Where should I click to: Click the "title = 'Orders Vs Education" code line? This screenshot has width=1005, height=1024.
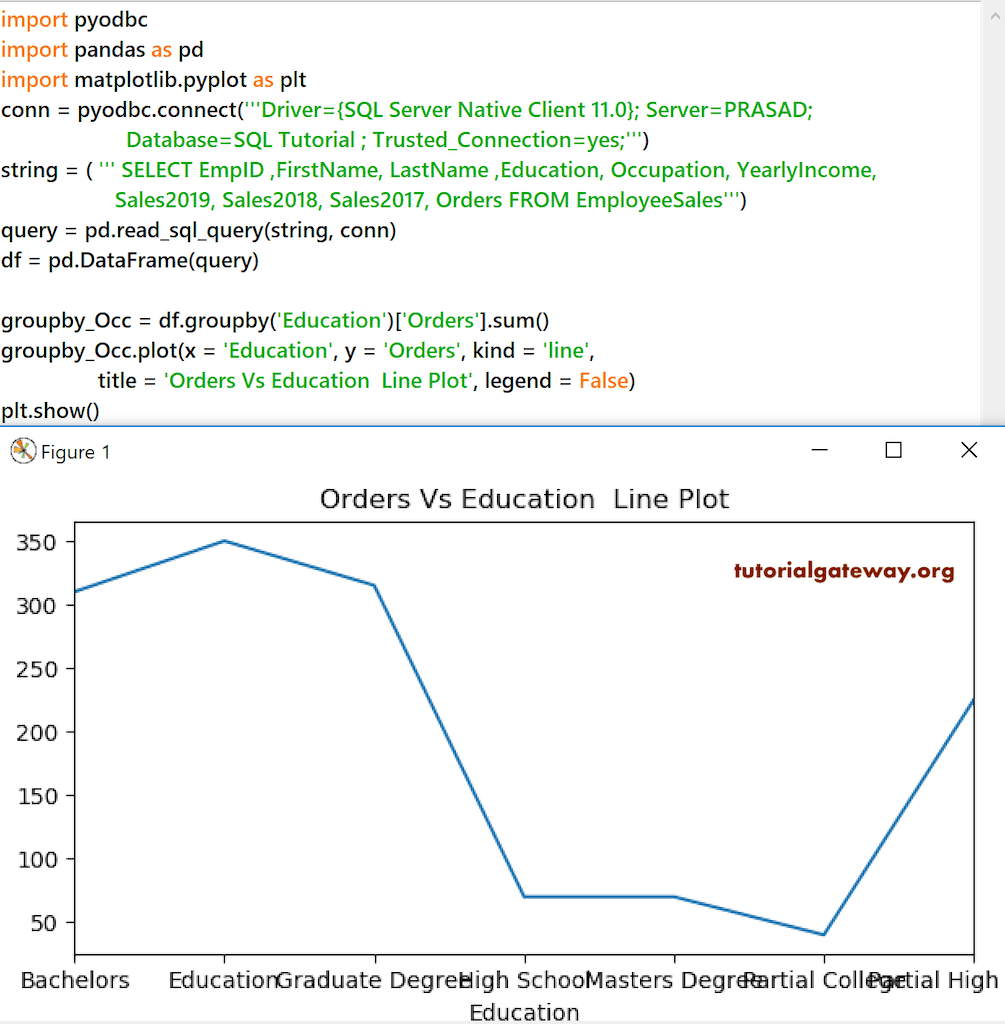point(366,381)
